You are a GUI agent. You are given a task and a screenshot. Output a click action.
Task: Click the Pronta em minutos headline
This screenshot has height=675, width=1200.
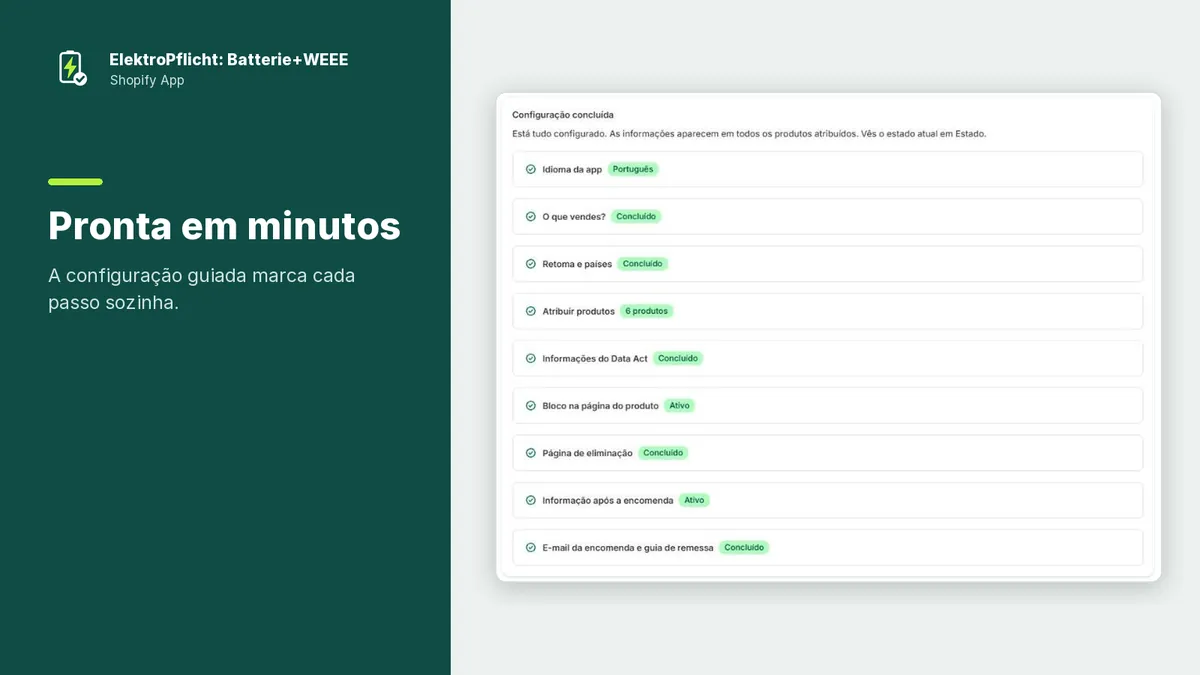pos(224,226)
